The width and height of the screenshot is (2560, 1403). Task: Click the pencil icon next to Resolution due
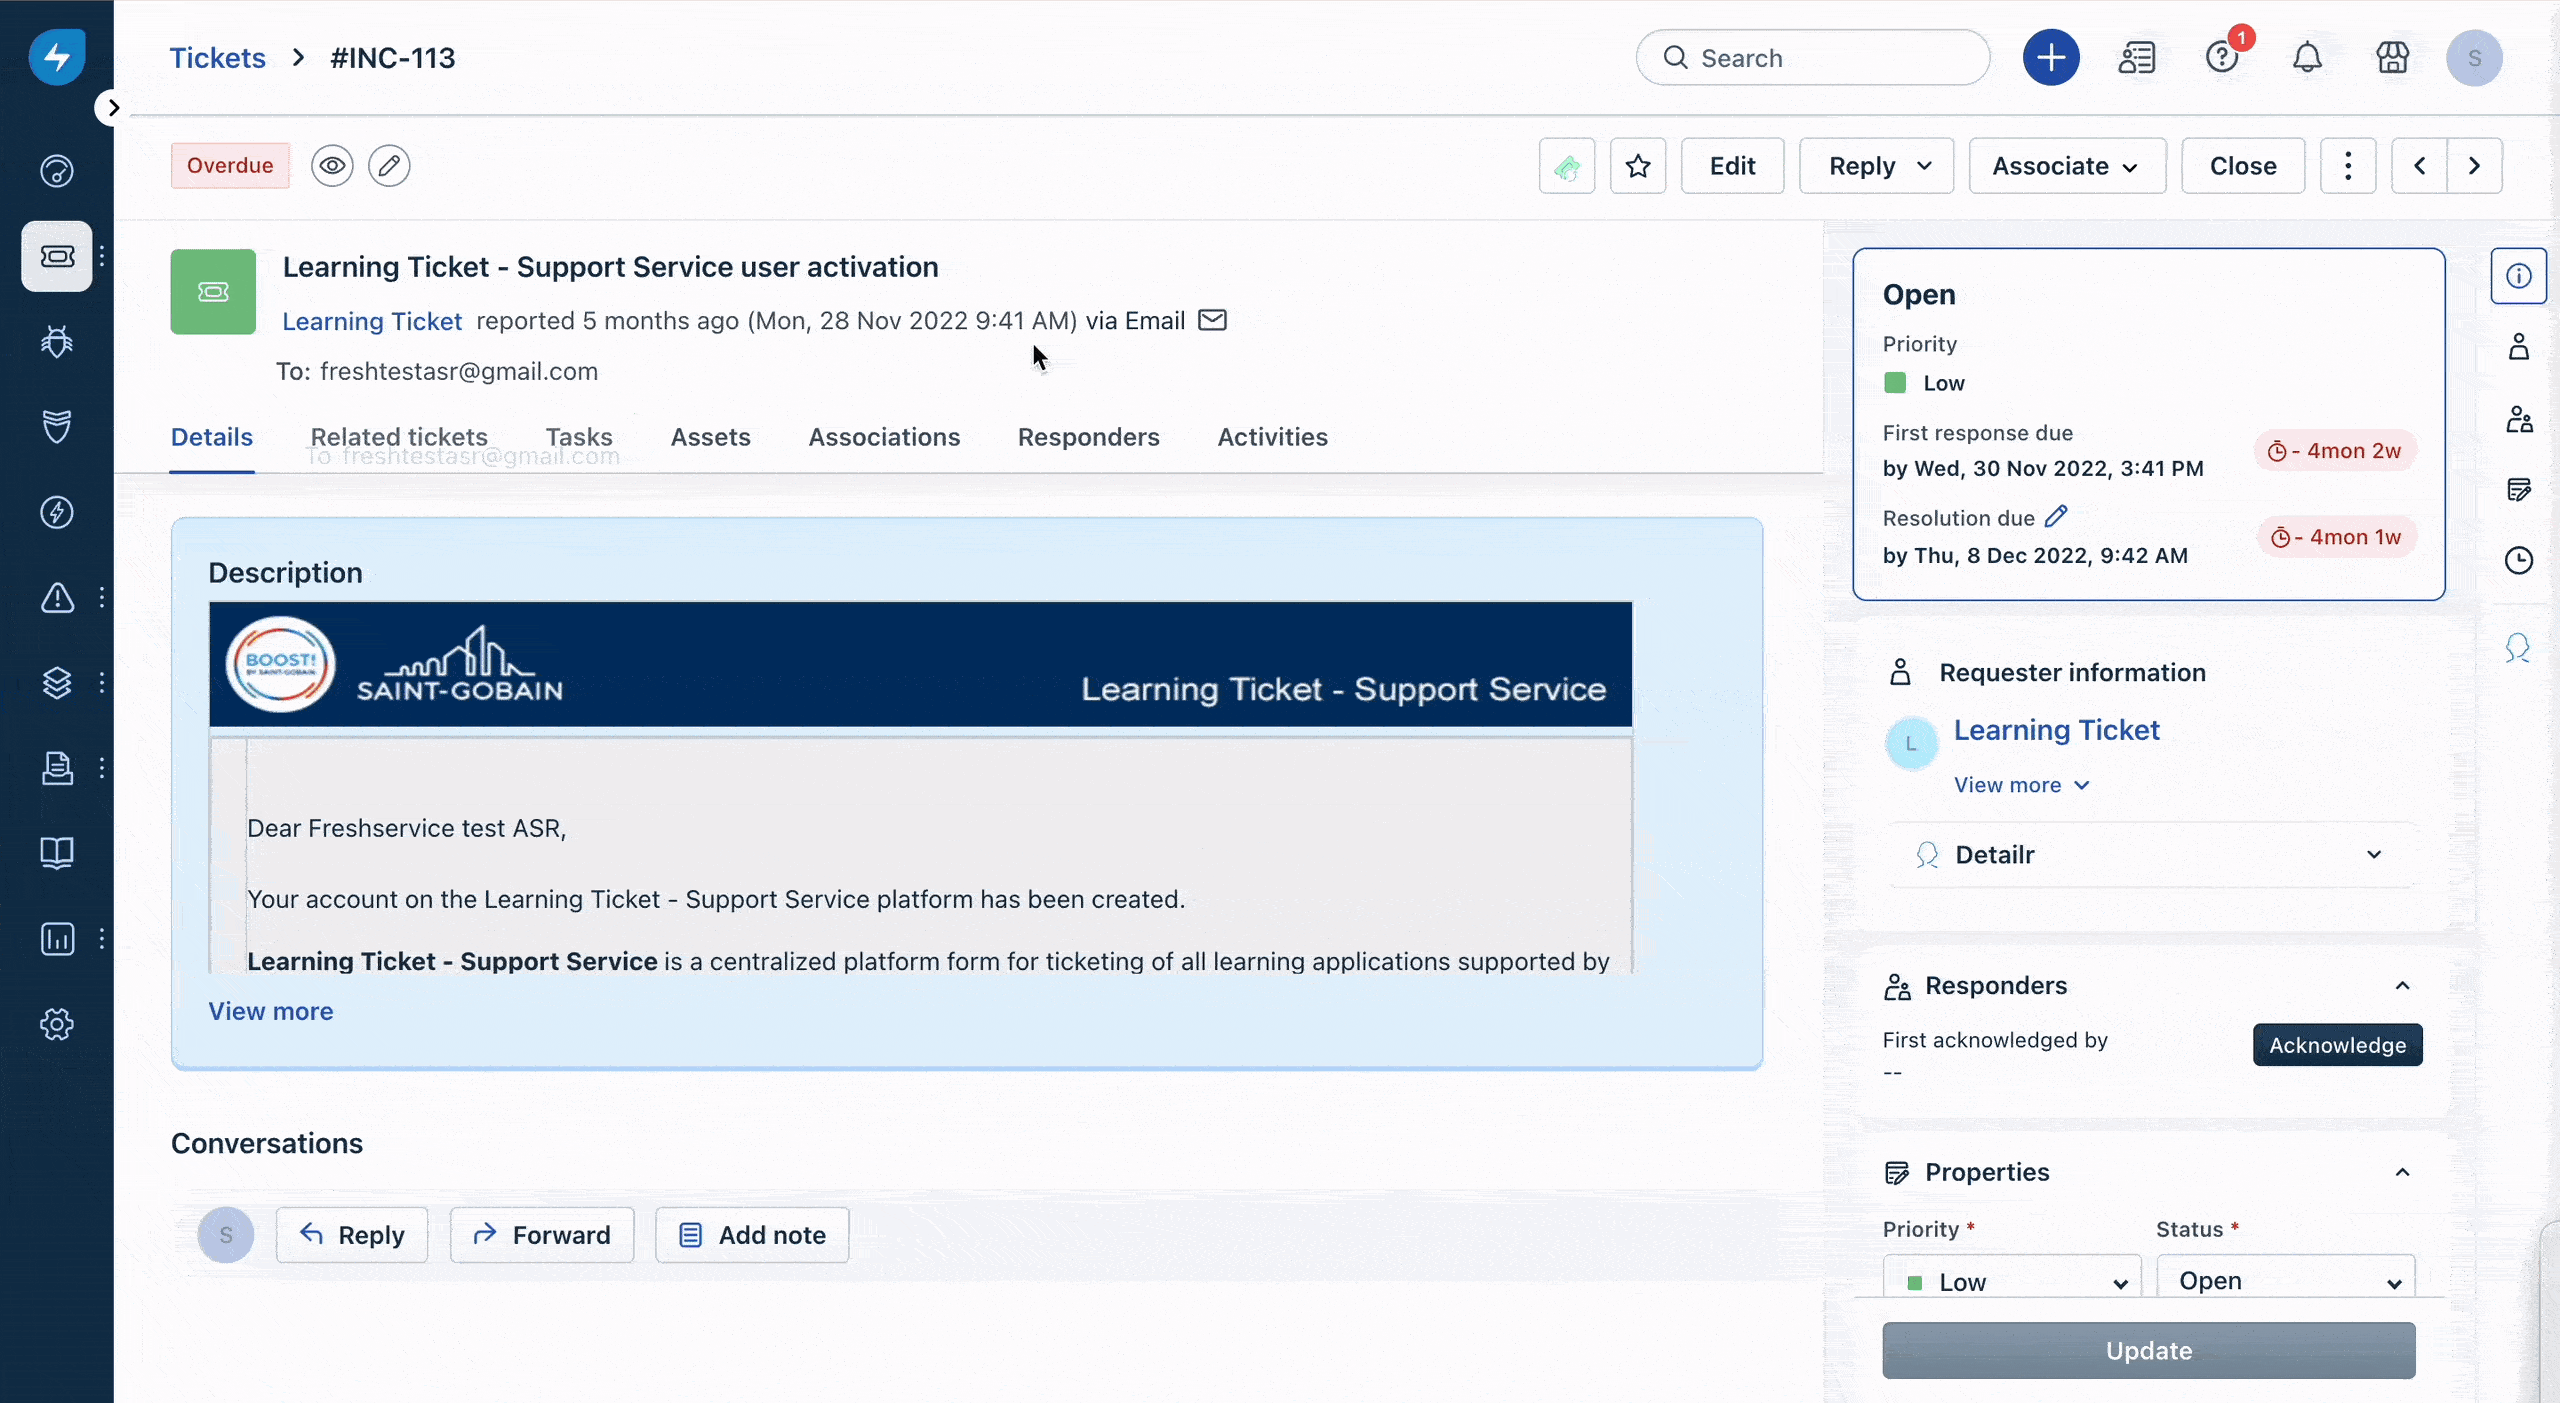2056,517
